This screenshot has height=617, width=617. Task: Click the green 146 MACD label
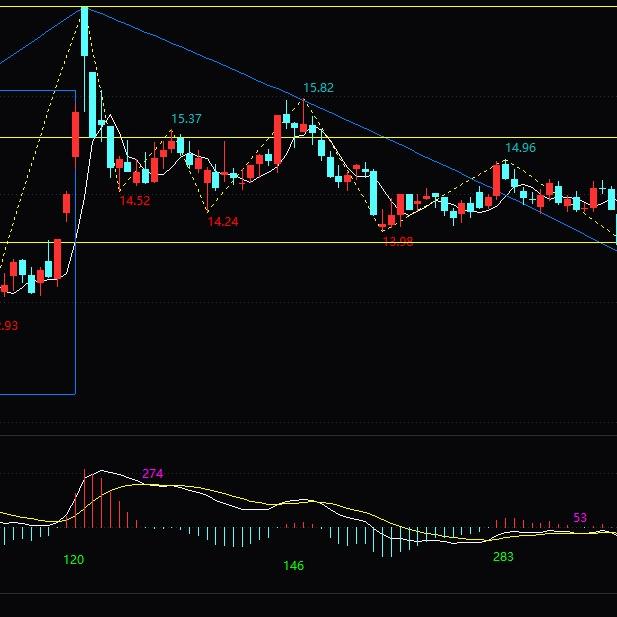click(294, 566)
